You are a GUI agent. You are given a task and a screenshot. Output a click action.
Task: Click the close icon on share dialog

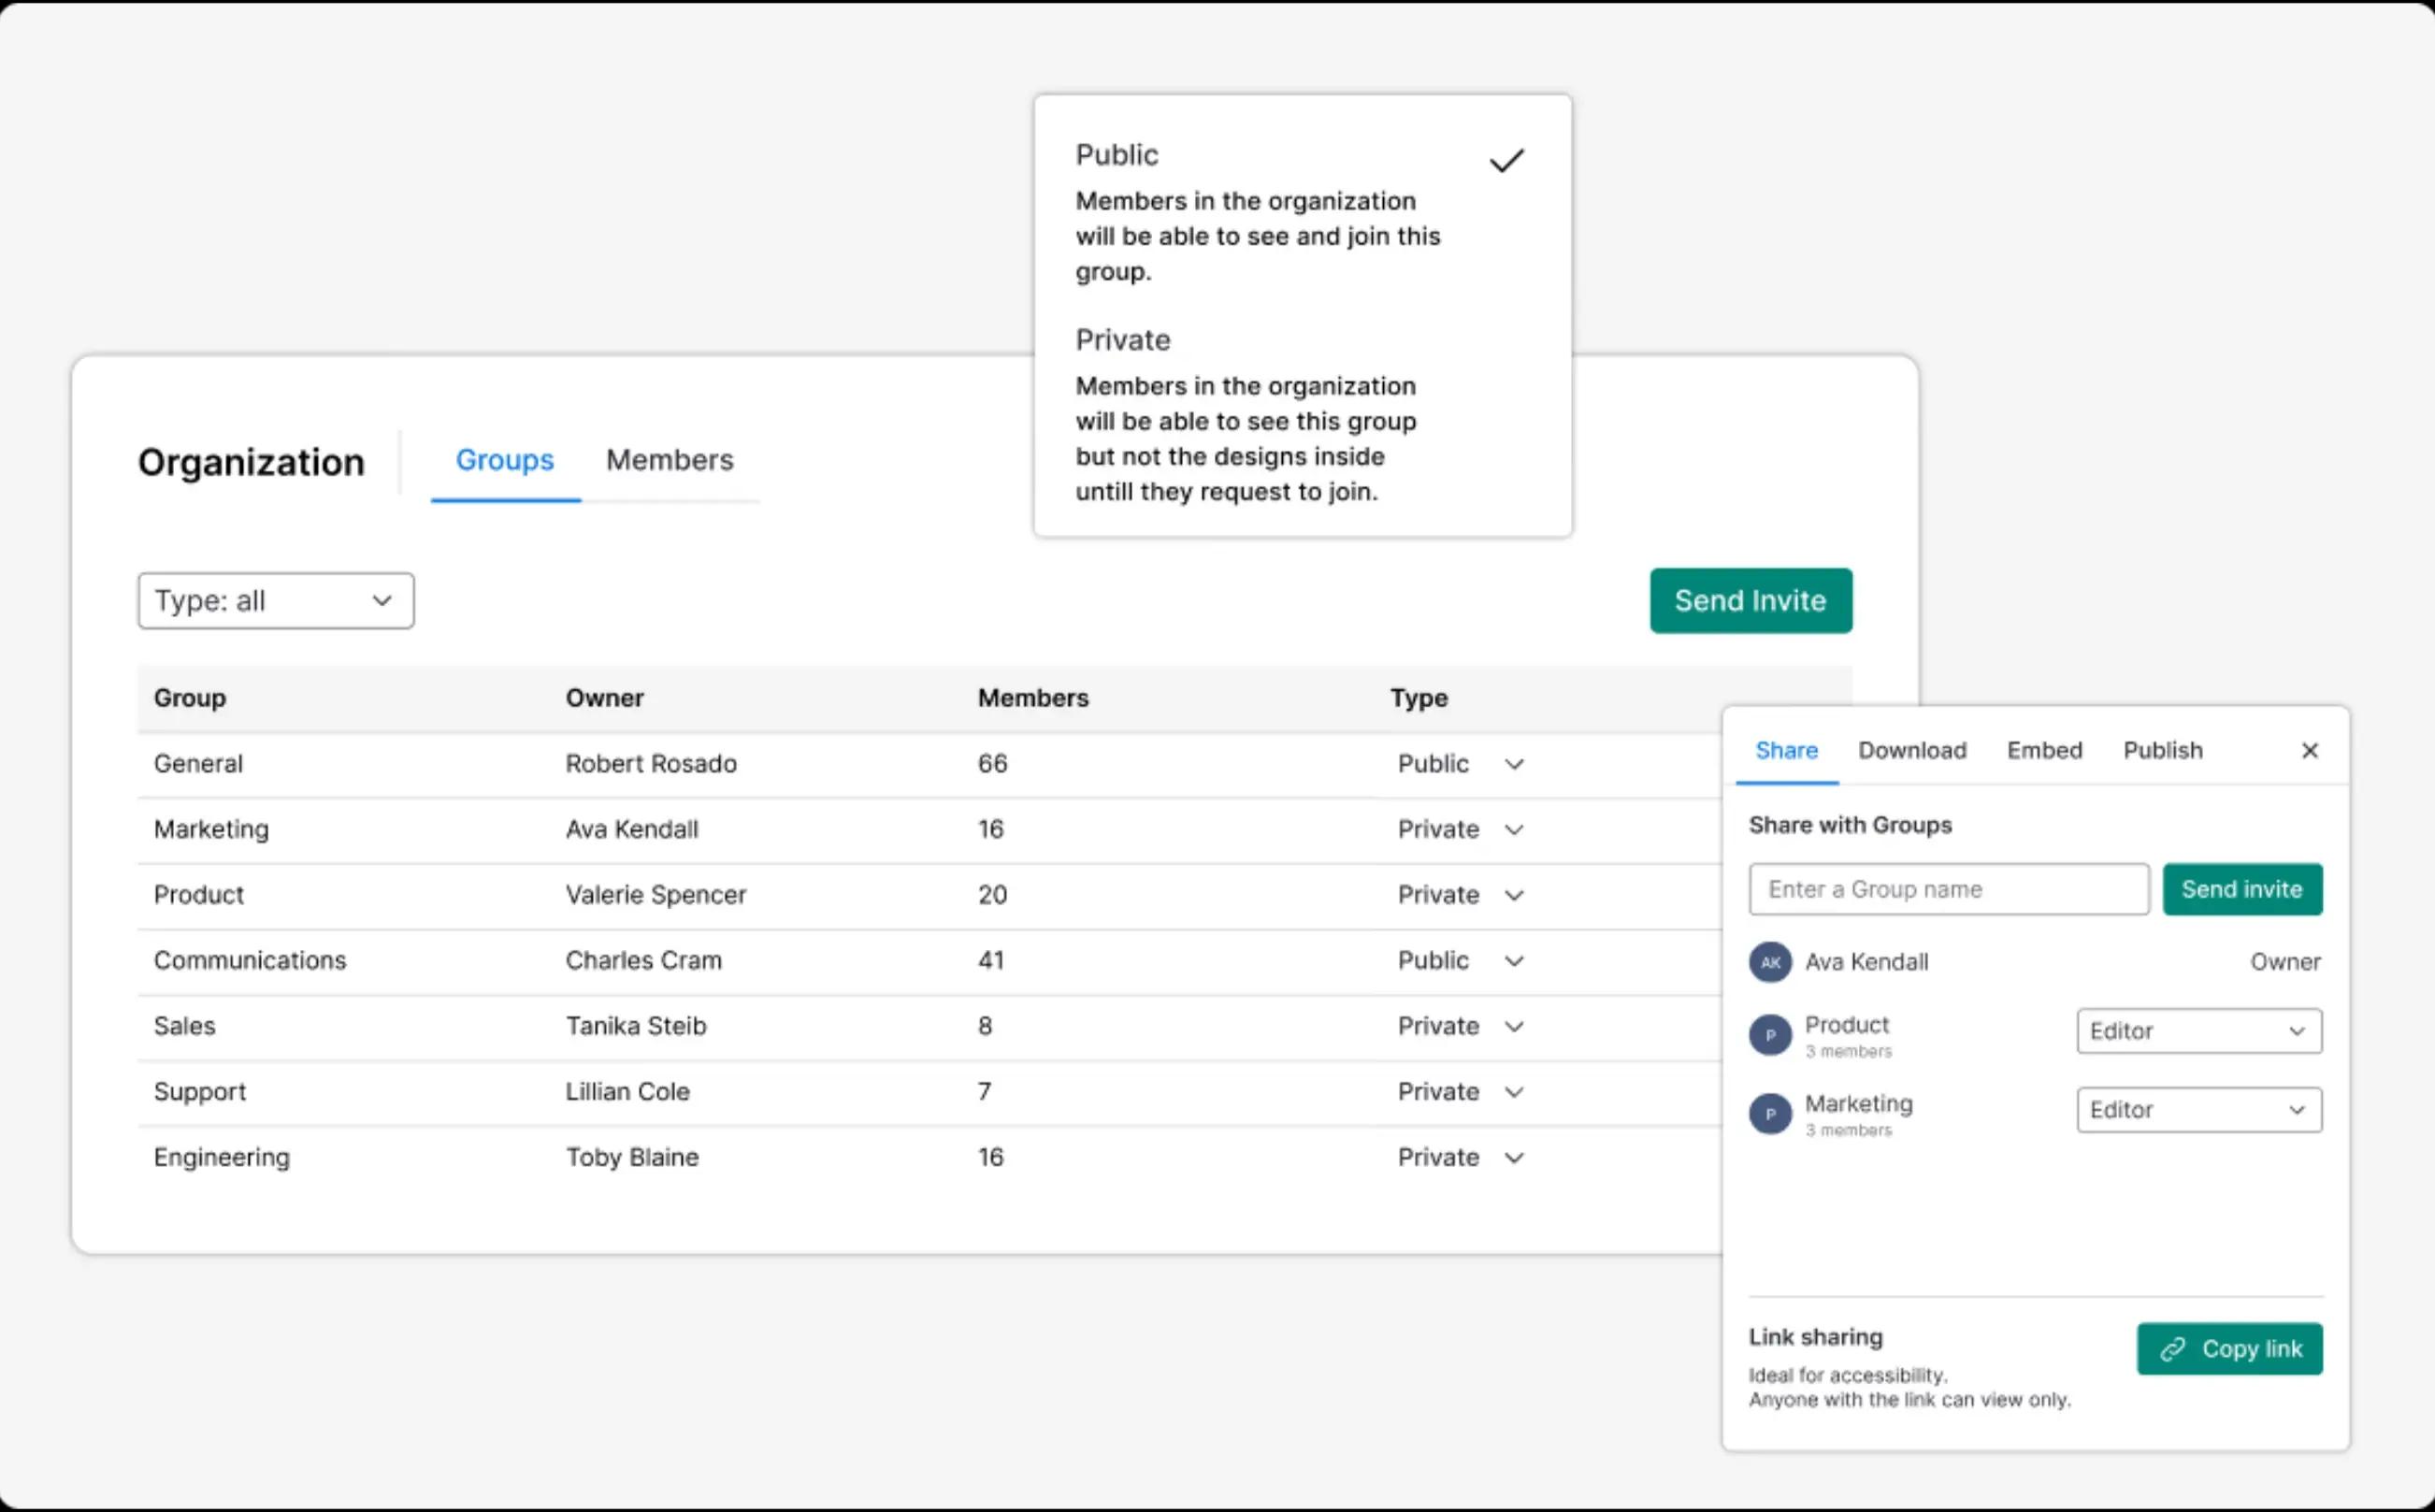point(2310,749)
